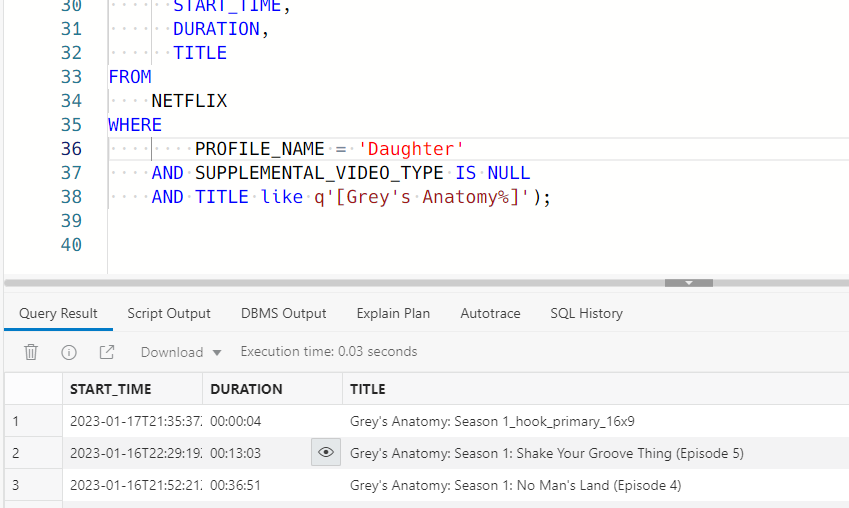
Task: Open results in new window icon
Action: (x=107, y=352)
